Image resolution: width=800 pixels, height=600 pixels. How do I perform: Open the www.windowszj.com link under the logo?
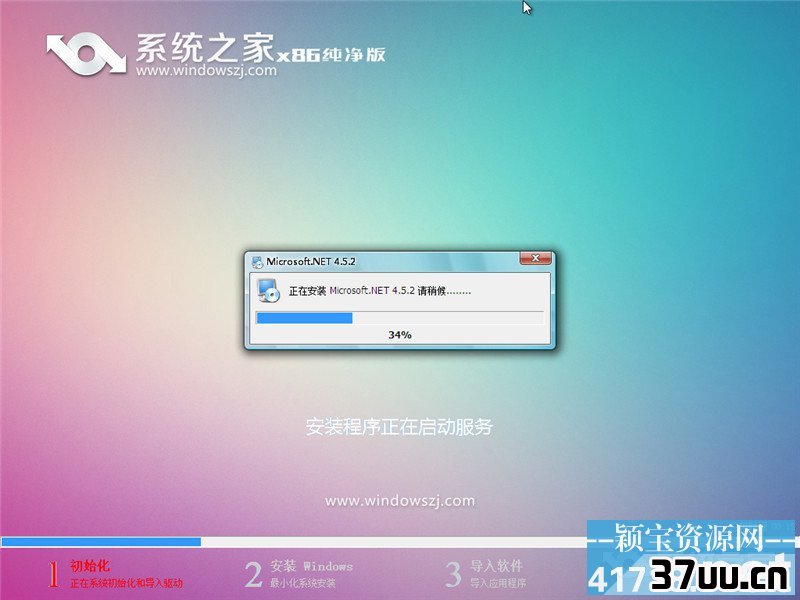[x=206, y=70]
